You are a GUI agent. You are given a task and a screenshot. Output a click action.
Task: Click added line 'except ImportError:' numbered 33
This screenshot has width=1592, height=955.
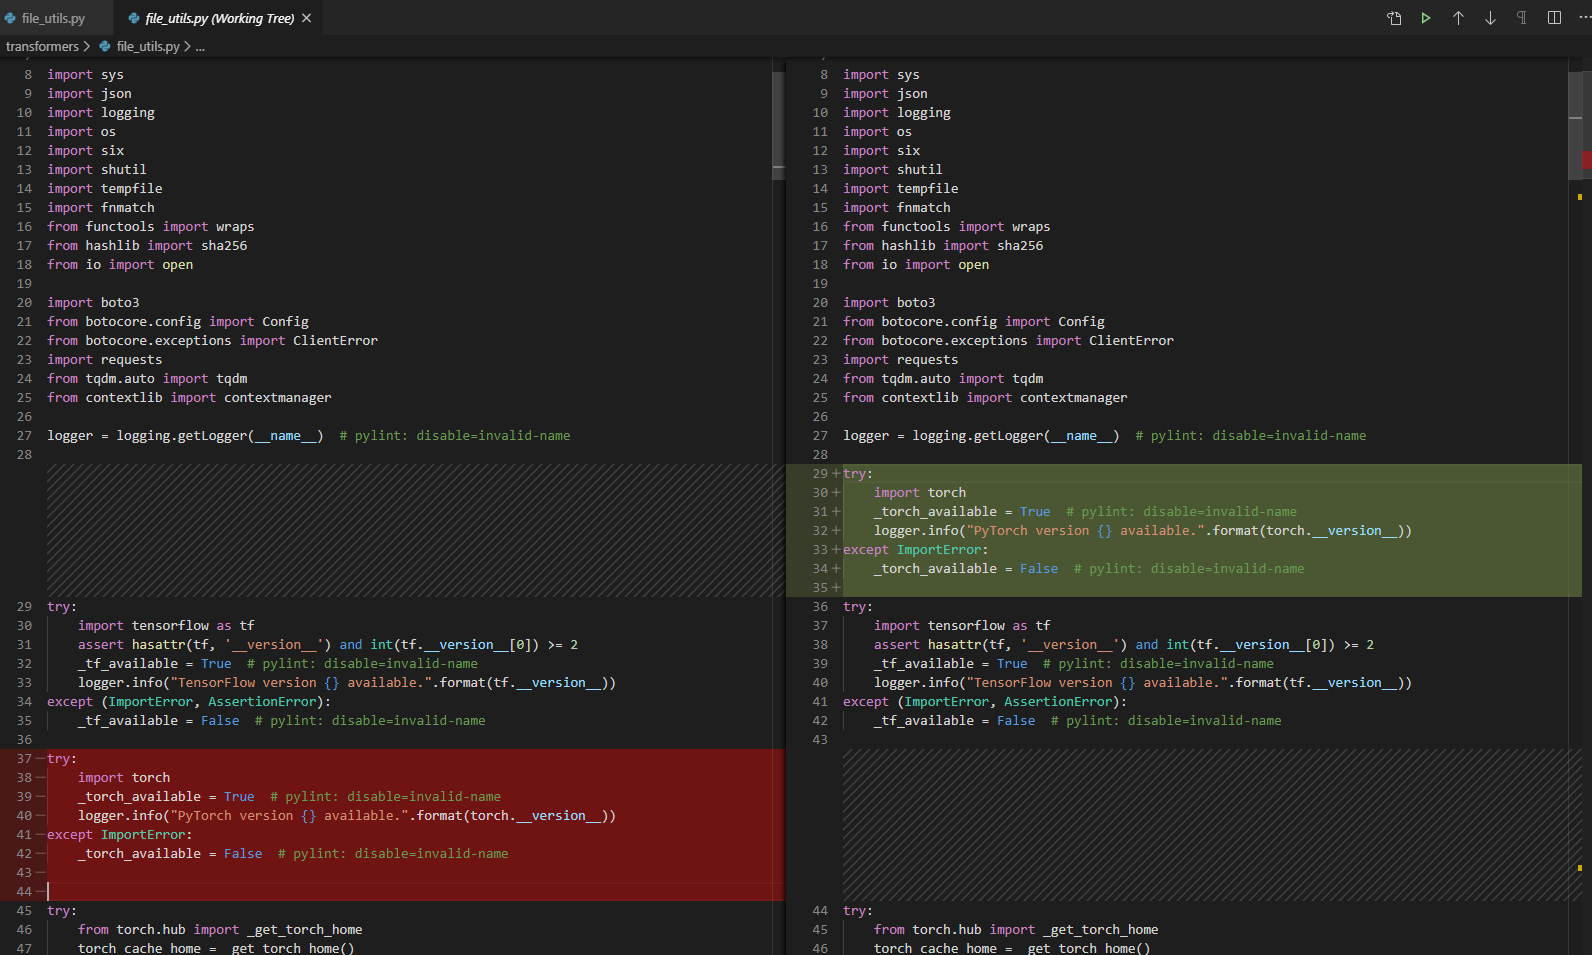pyautogui.click(x=915, y=550)
